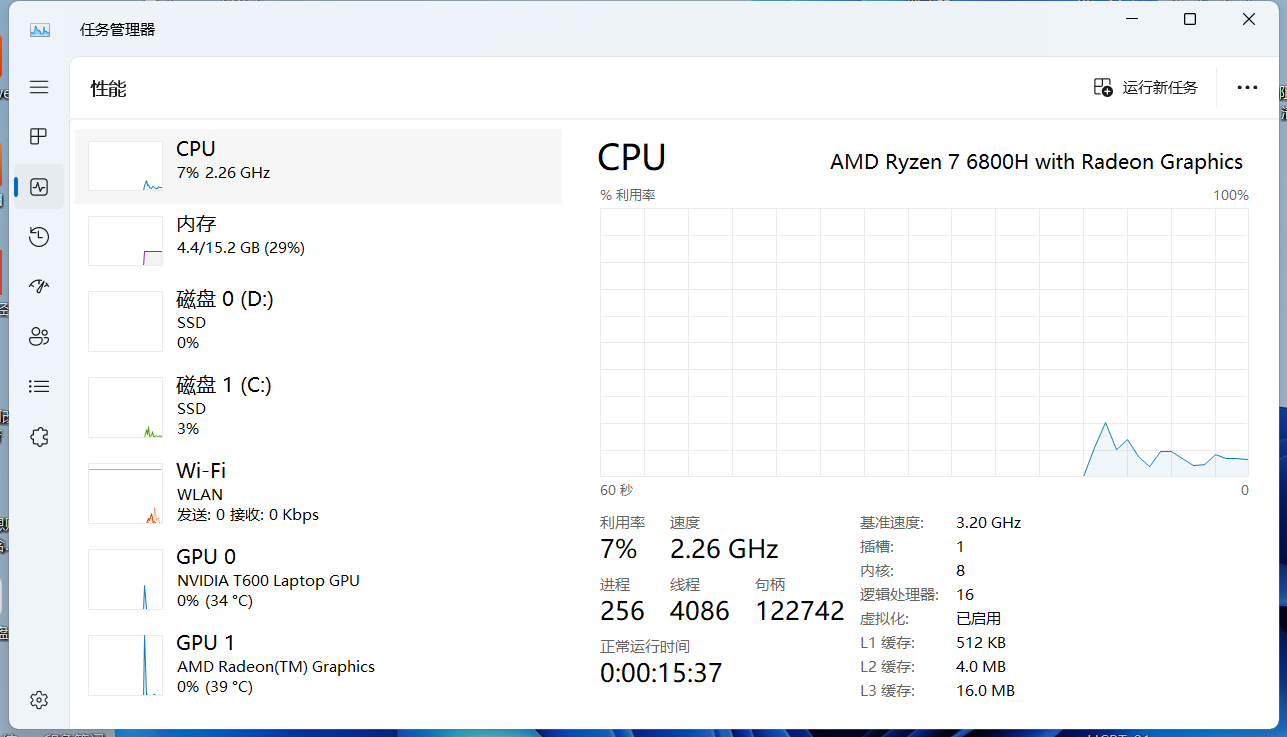Select the CPU performance entry
1287x737 pixels.
click(318, 166)
